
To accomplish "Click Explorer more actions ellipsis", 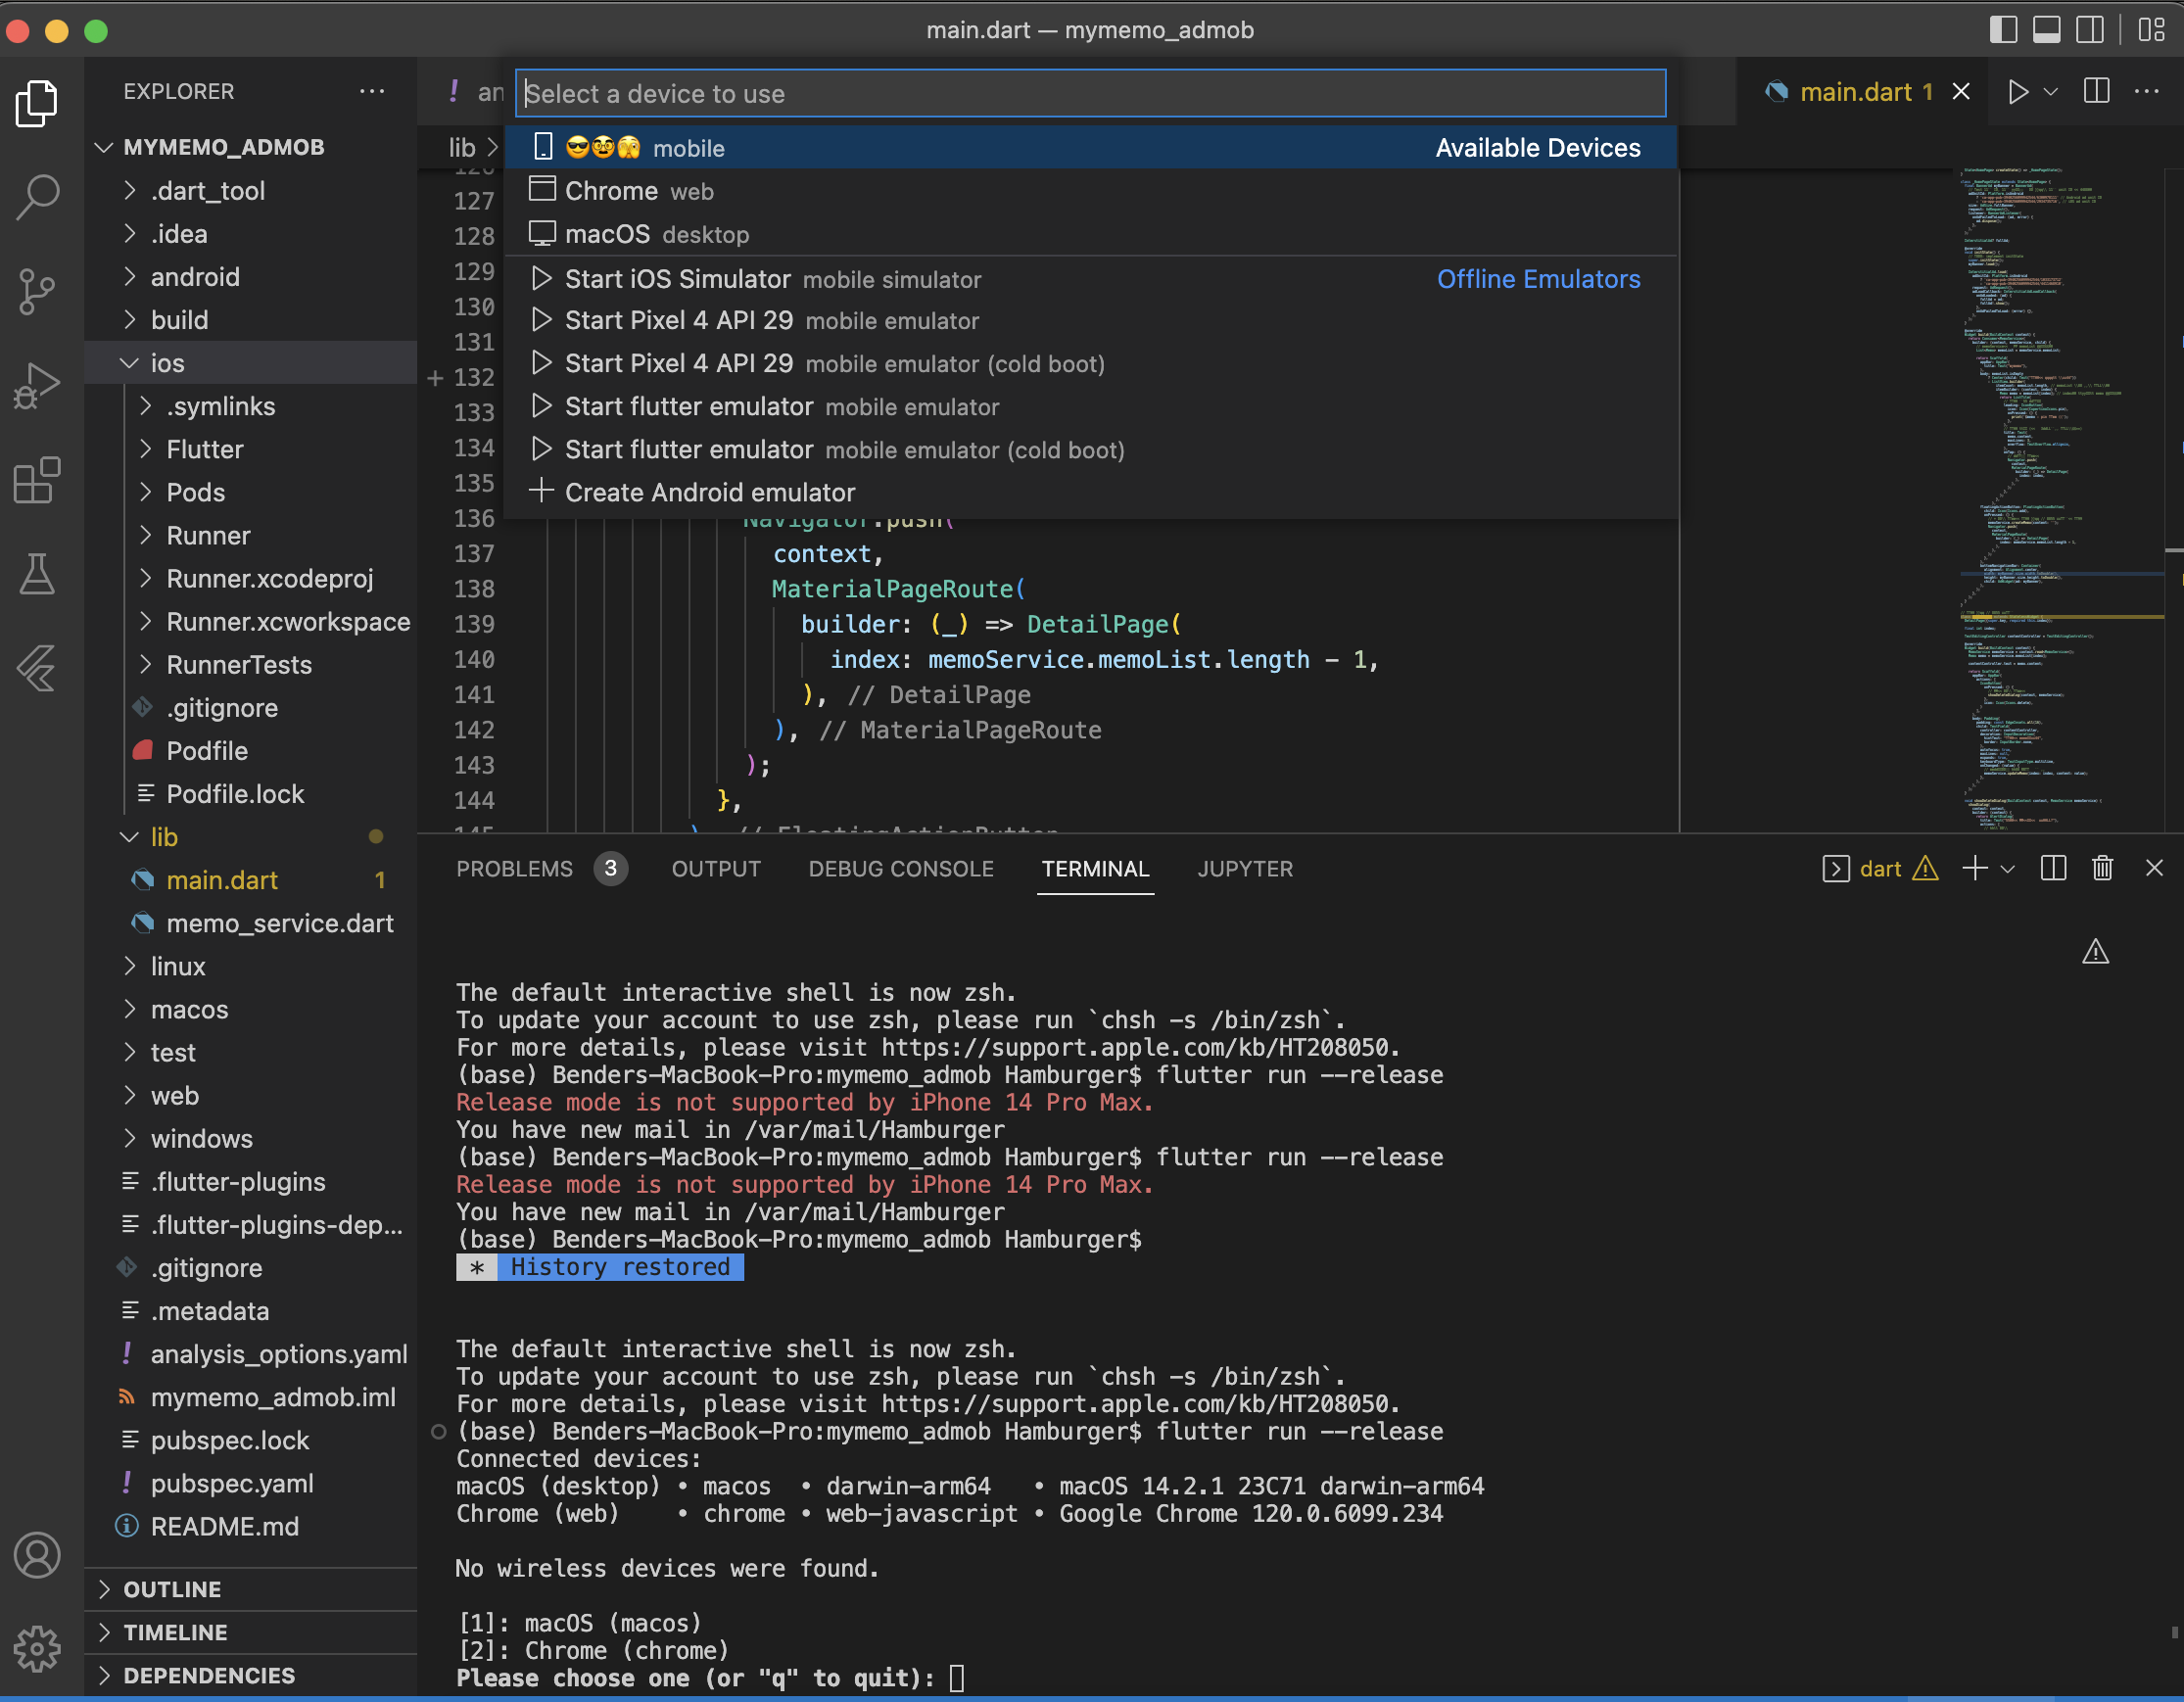I will [x=372, y=91].
